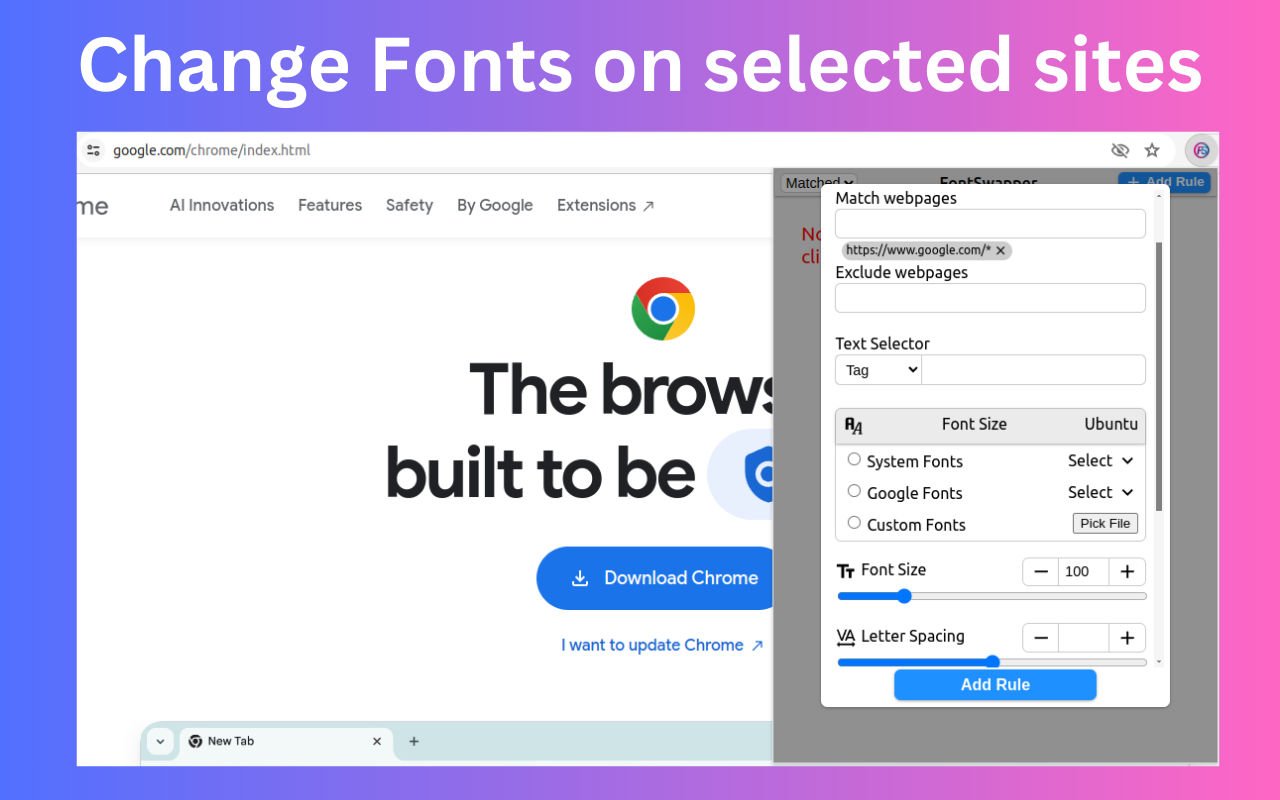Screen dimensions: 1280x800
Task: Click the Letter Spacing VA icon
Action: pyautogui.click(x=846, y=637)
